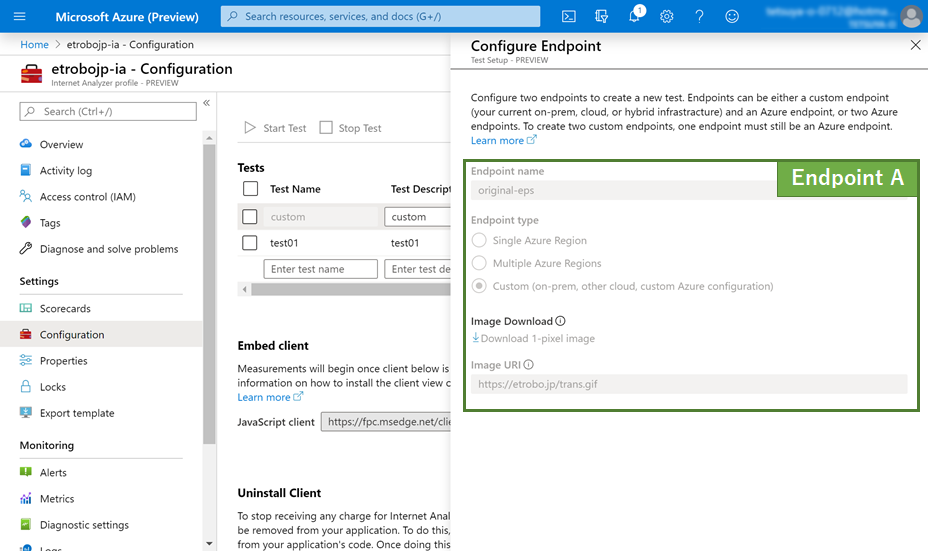Open the Azure portal hamburger menu
The image size is (928, 551).
point(20,17)
